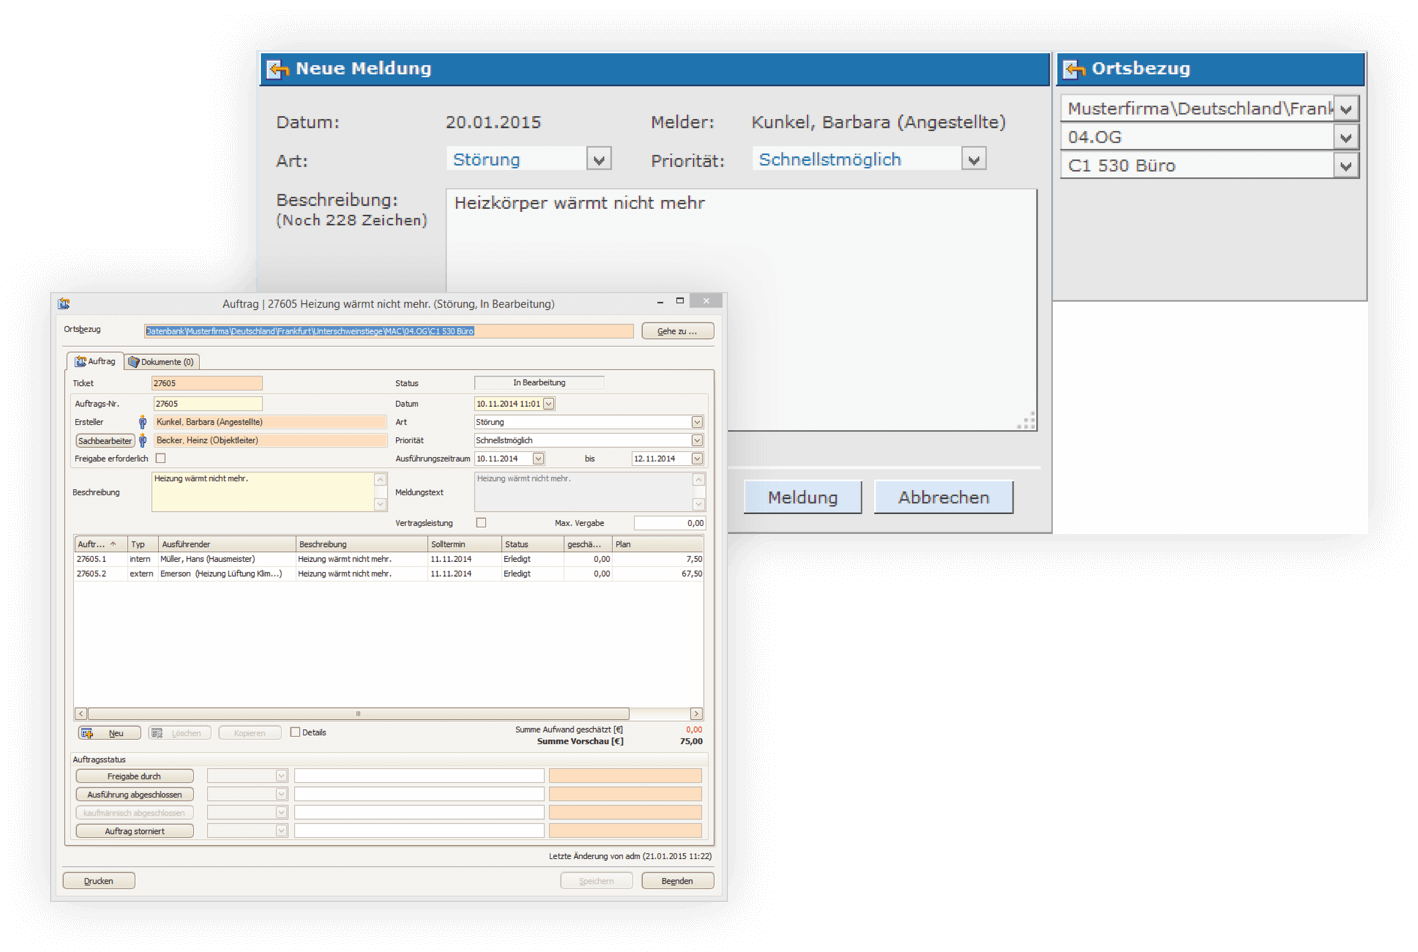Tick the Vertragsleistung checkbox
Viewport: 1418px width, 952px height.
coord(481,523)
